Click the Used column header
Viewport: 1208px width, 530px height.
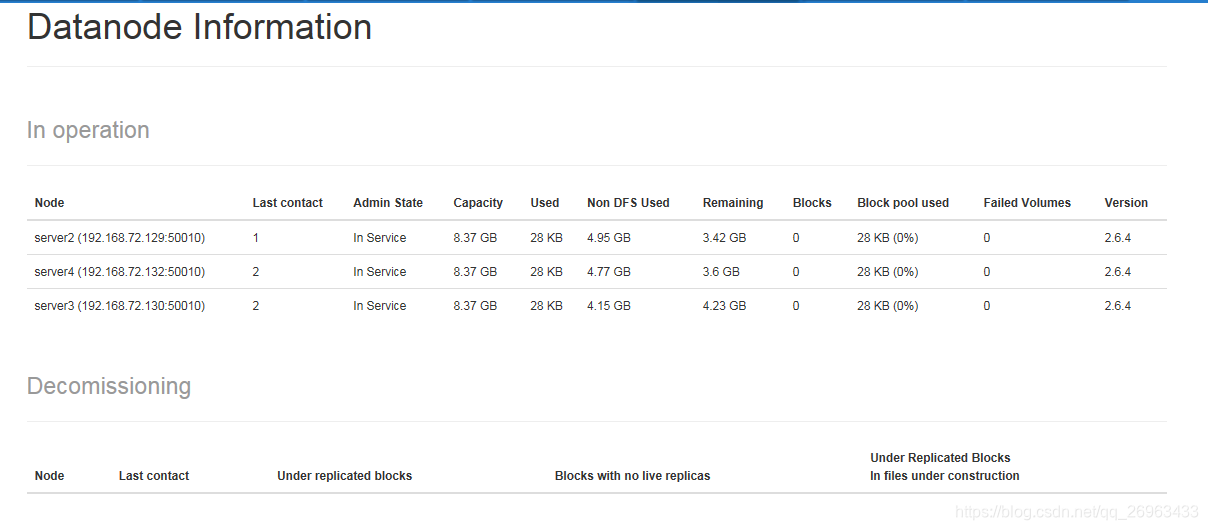tap(545, 203)
